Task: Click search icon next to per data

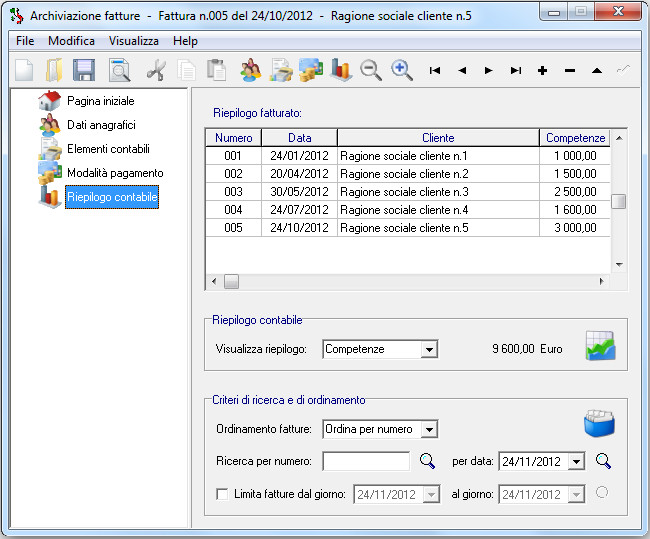Action: click(603, 461)
